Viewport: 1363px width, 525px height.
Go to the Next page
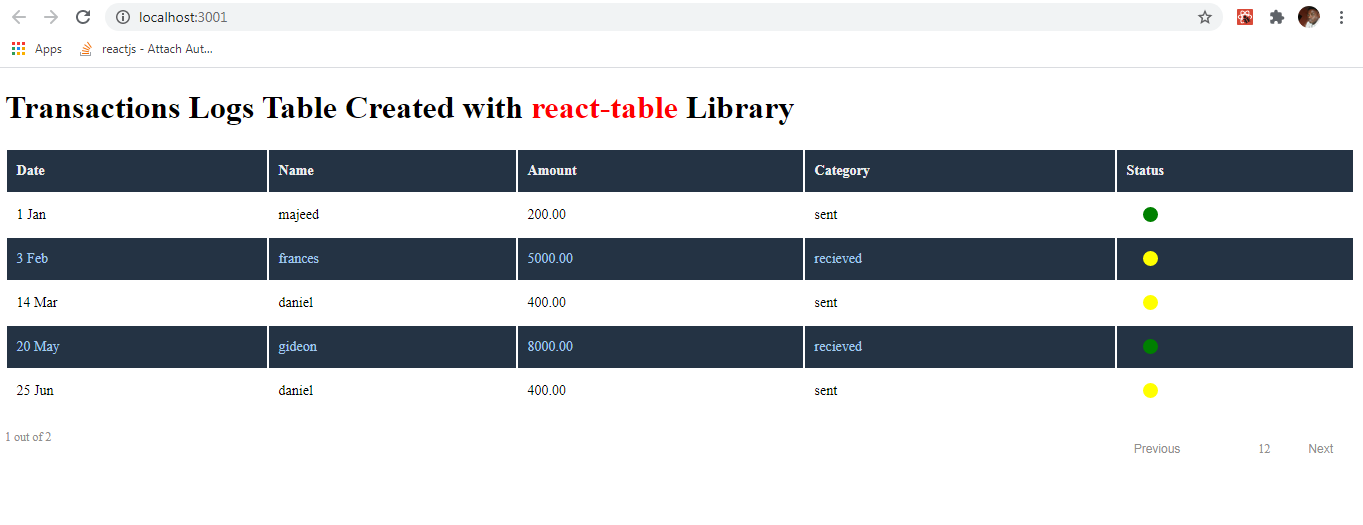click(1320, 449)
